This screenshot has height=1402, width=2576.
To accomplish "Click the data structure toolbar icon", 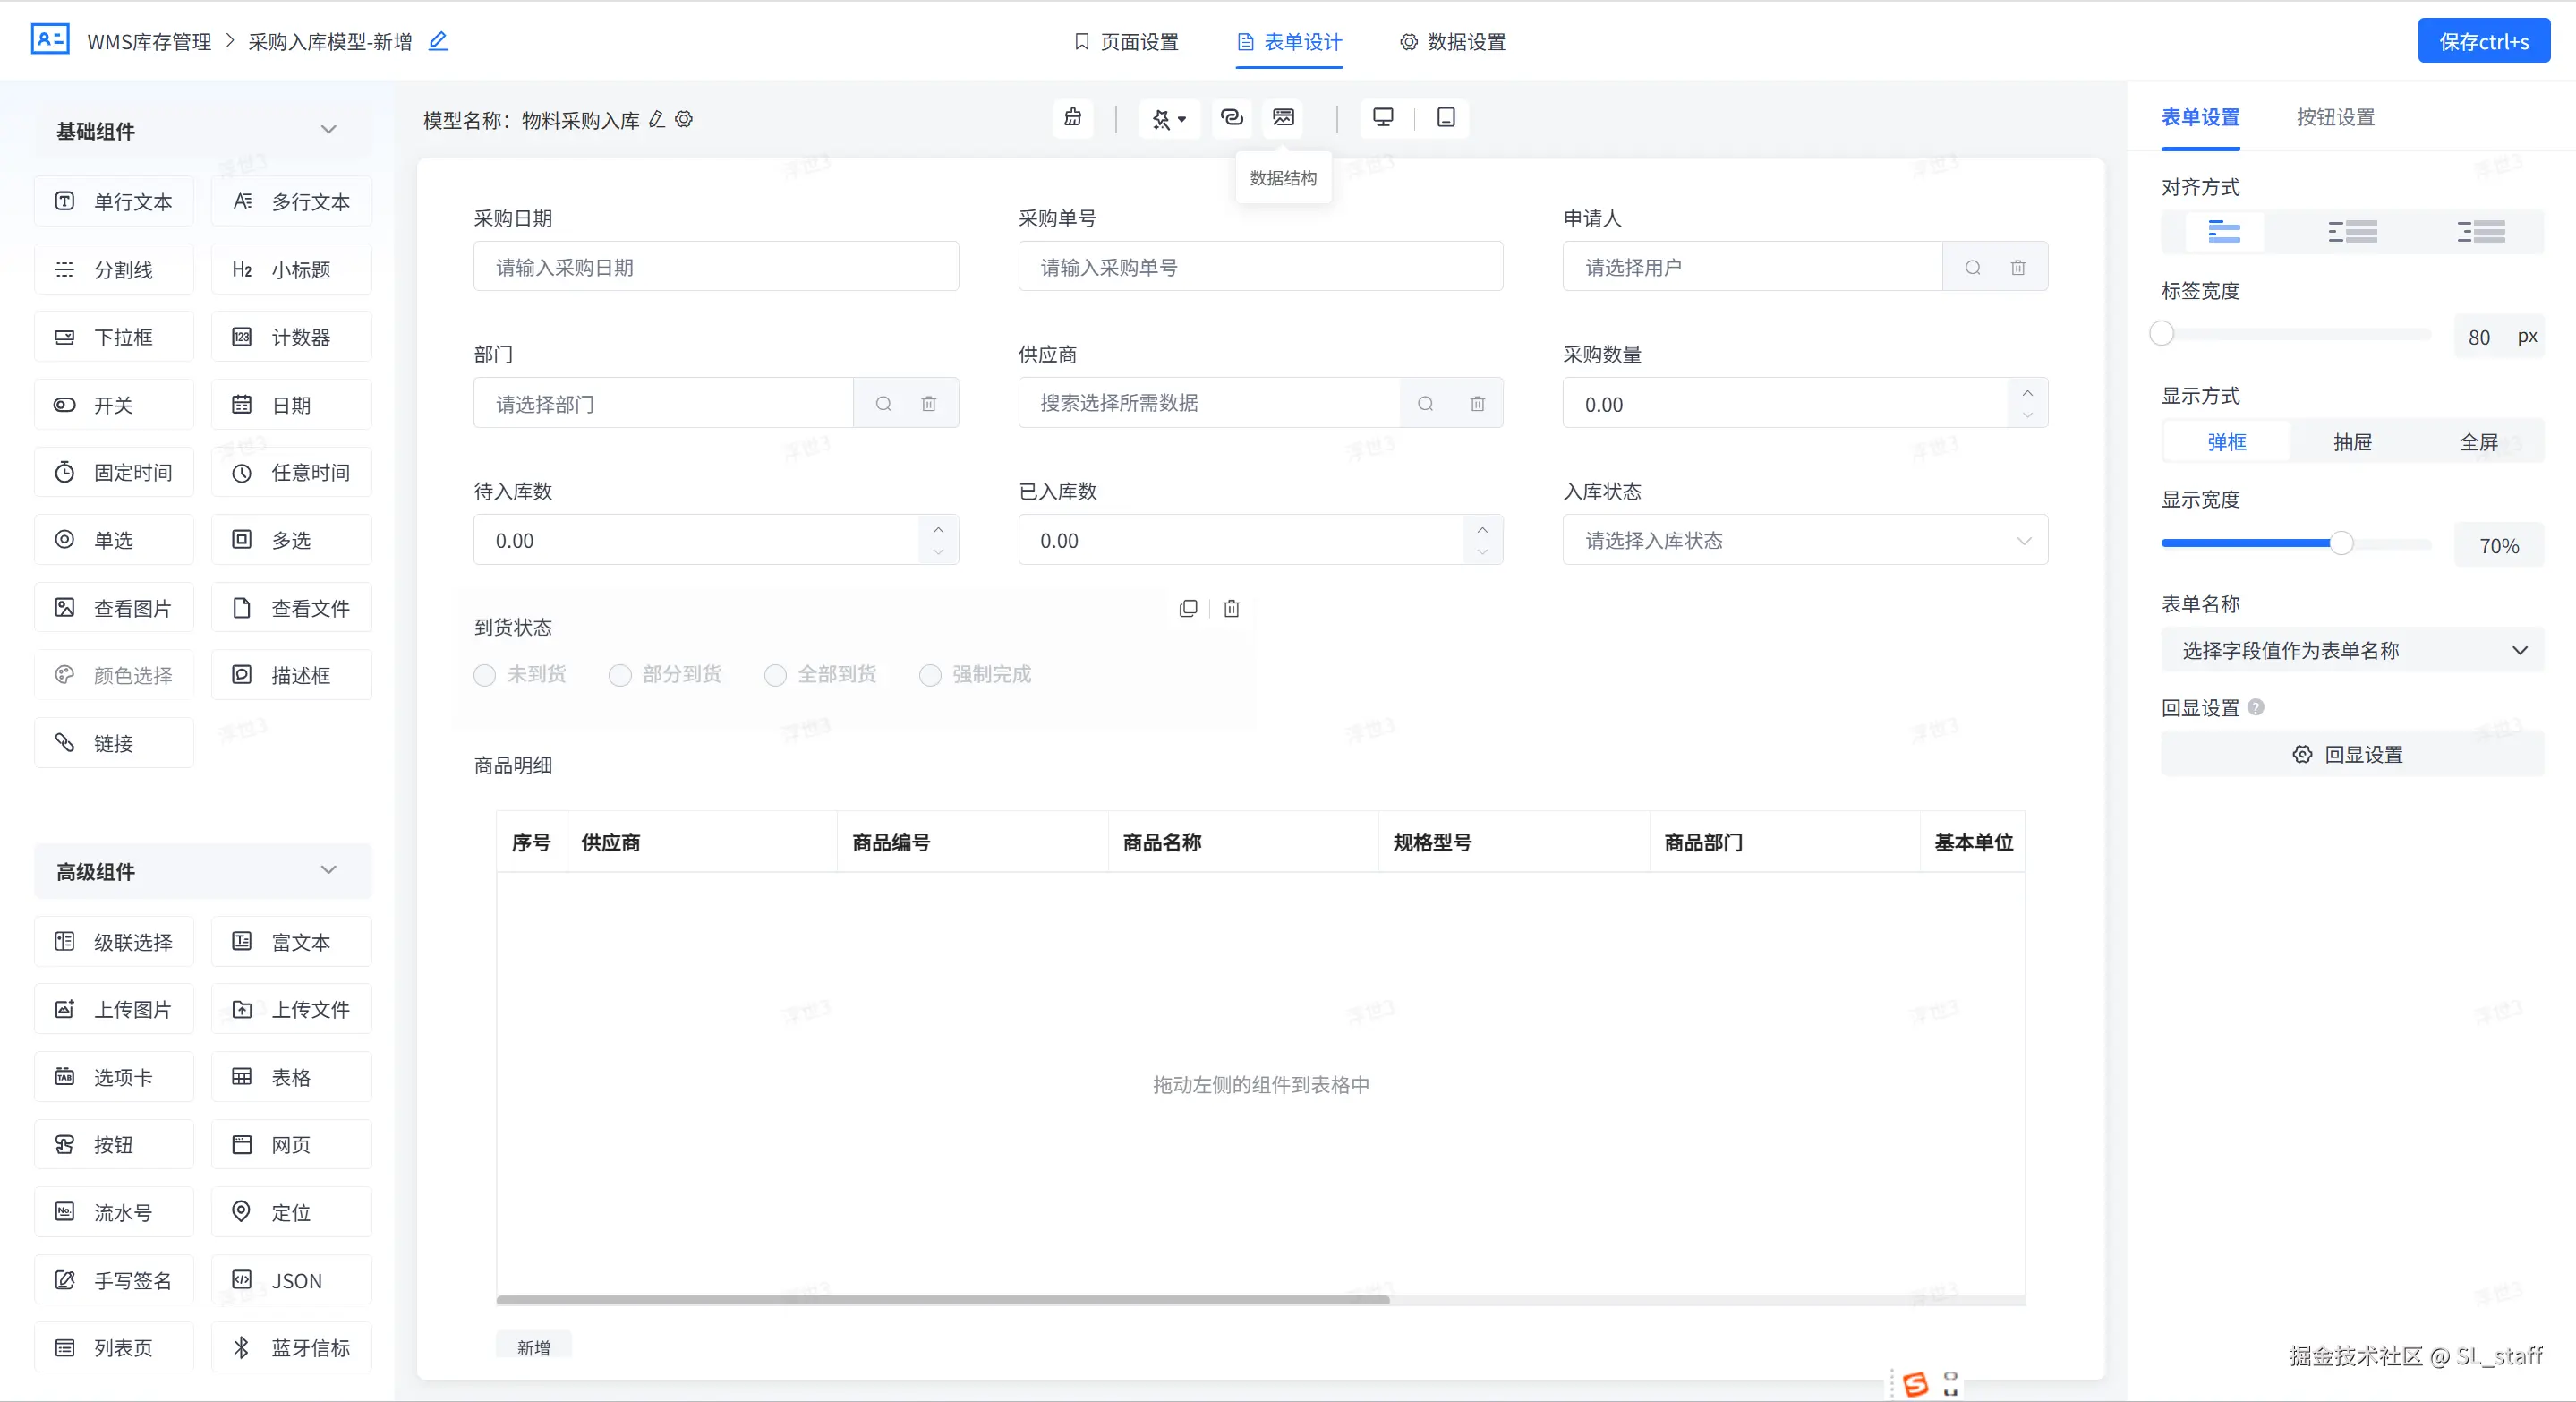I will (x=1283, y=118).
